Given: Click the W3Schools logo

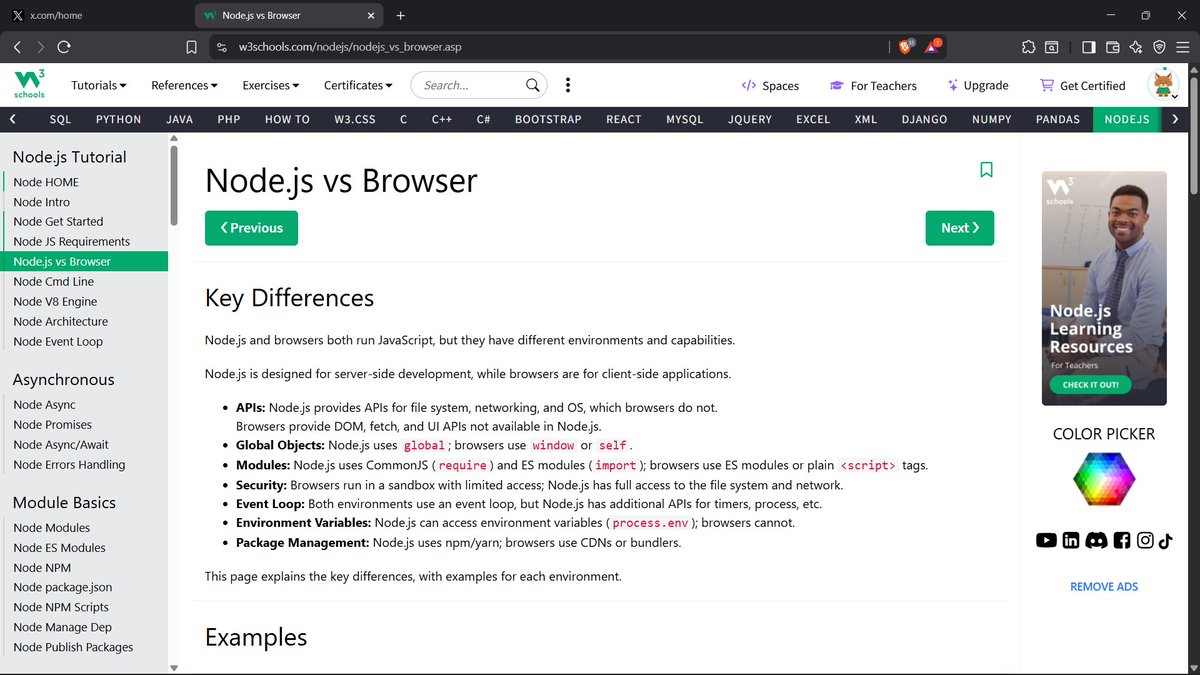Looking at the screenshot, I should (29, 84).
